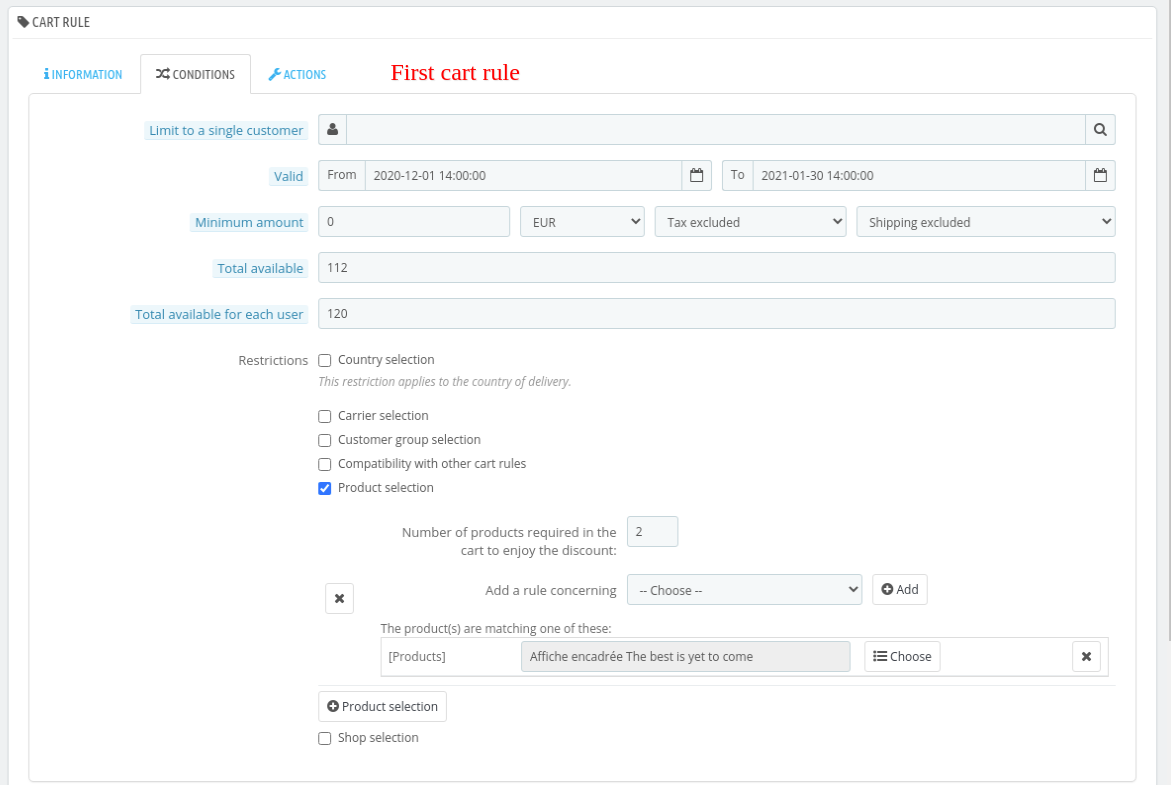The width and height of the screenshot is (1171, 785).
Task: Open the Tax excluded dropdown
Action: [750, 221]
